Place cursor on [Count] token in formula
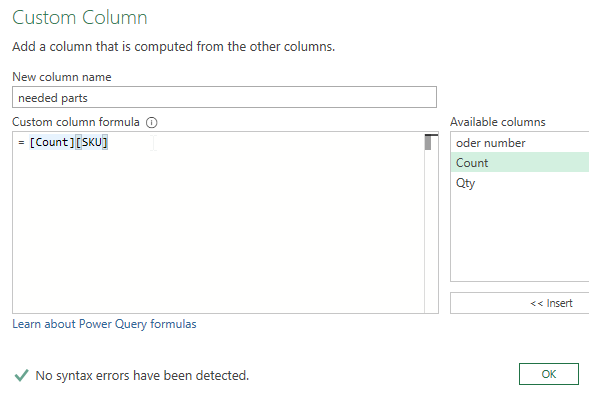The height and width of the screenshot is (399, 589). [52, 142]
